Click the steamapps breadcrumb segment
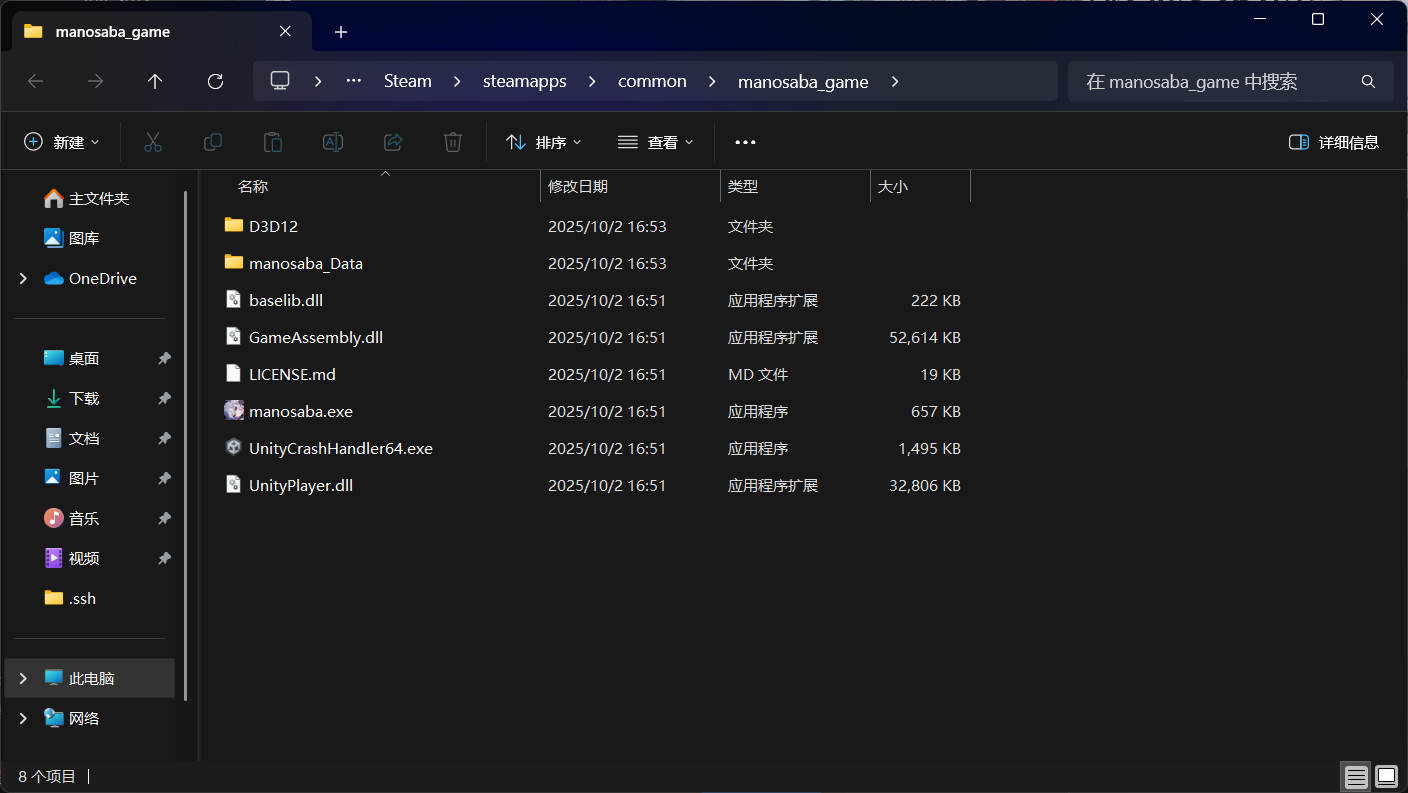The image size is (1408, 793). (524, 81)
